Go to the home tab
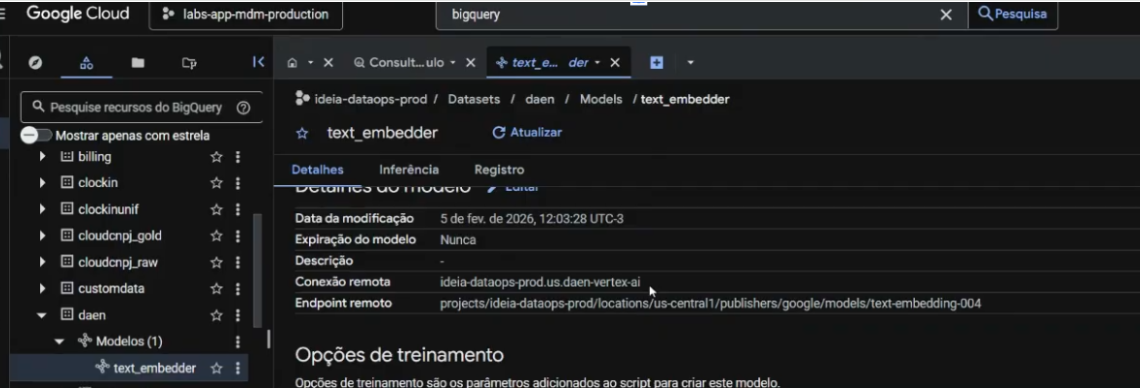Viewport: 1140px width, 388px height. pos(292,62)
